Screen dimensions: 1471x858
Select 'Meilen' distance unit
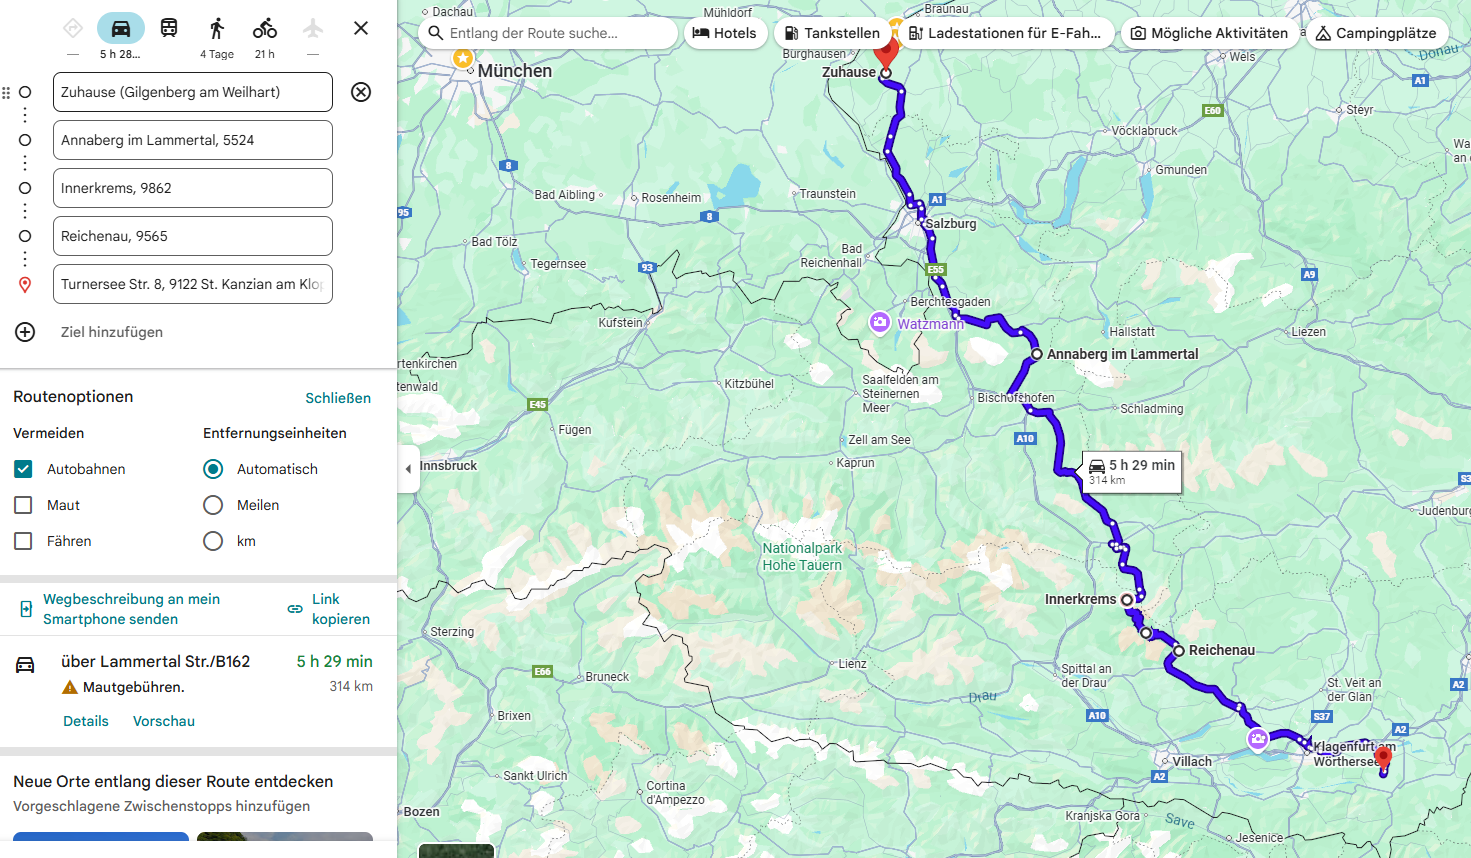pyautogui.click(x=213, y=505)
